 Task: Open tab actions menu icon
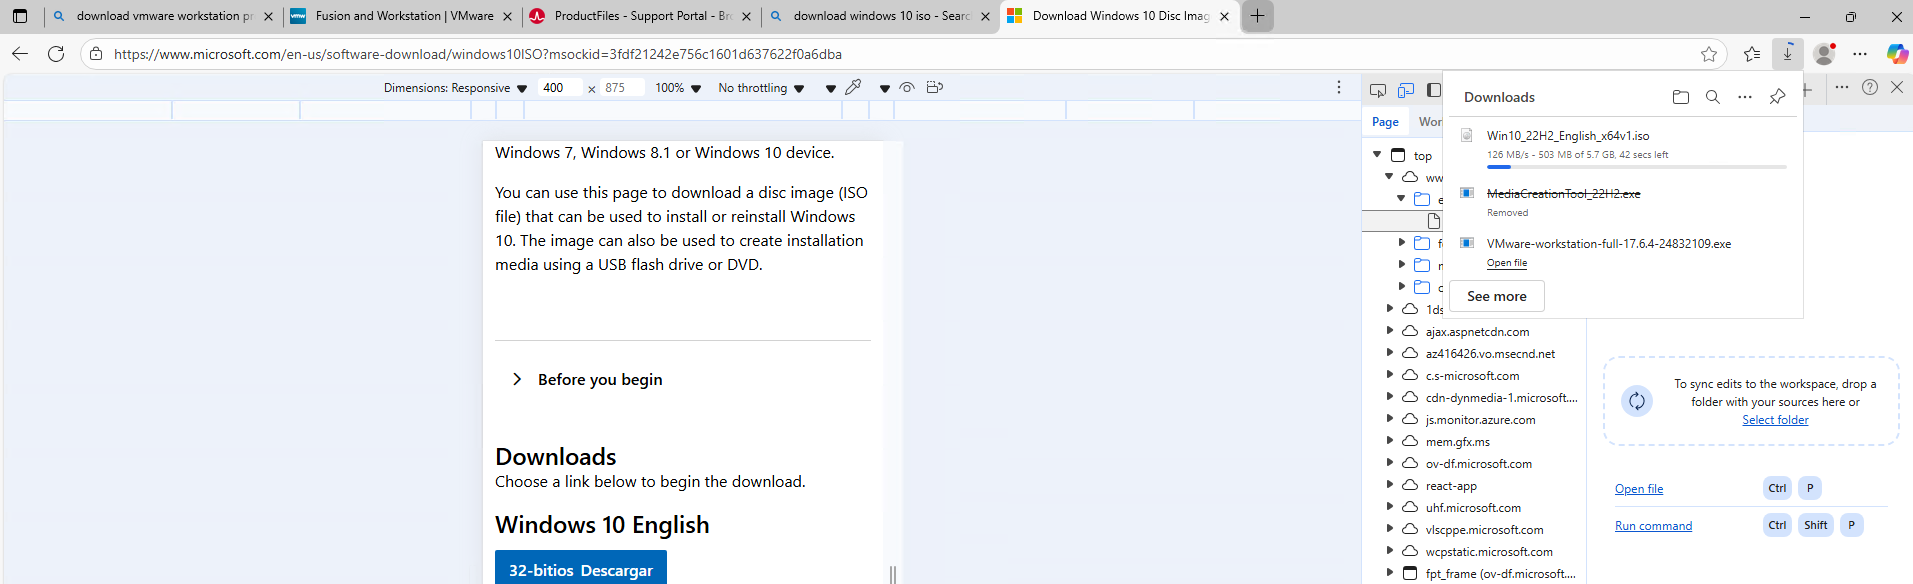tap(20, 16)
